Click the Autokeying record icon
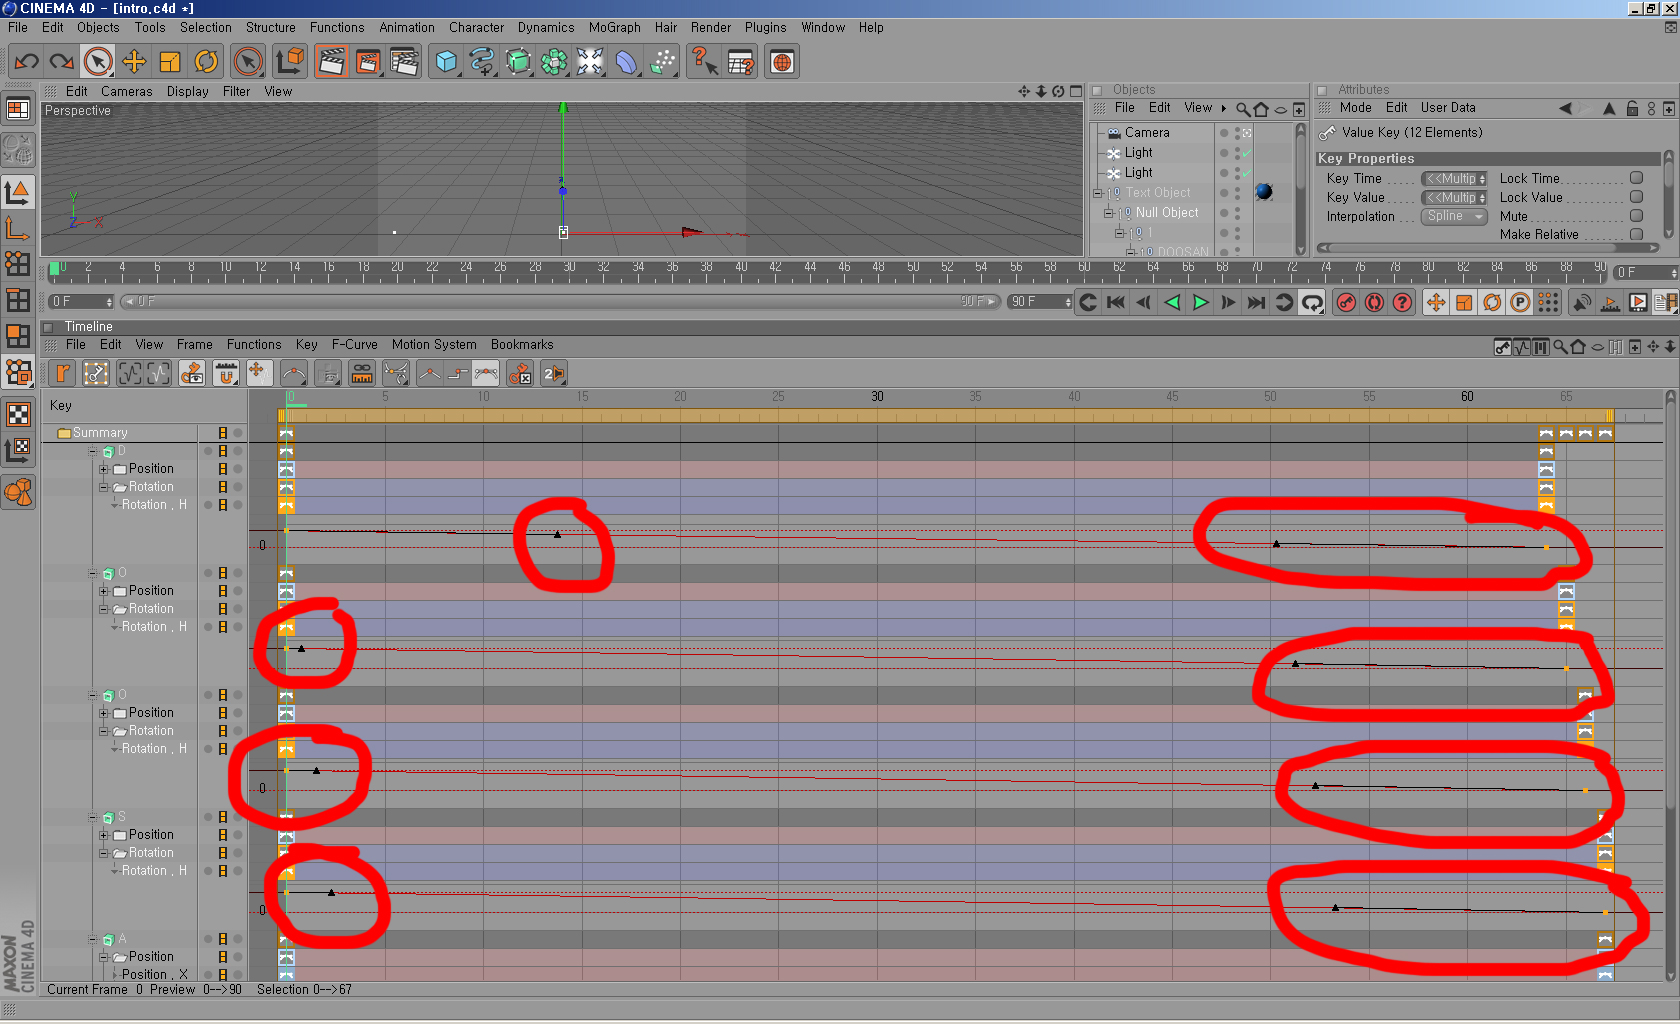 point(1374,302)
